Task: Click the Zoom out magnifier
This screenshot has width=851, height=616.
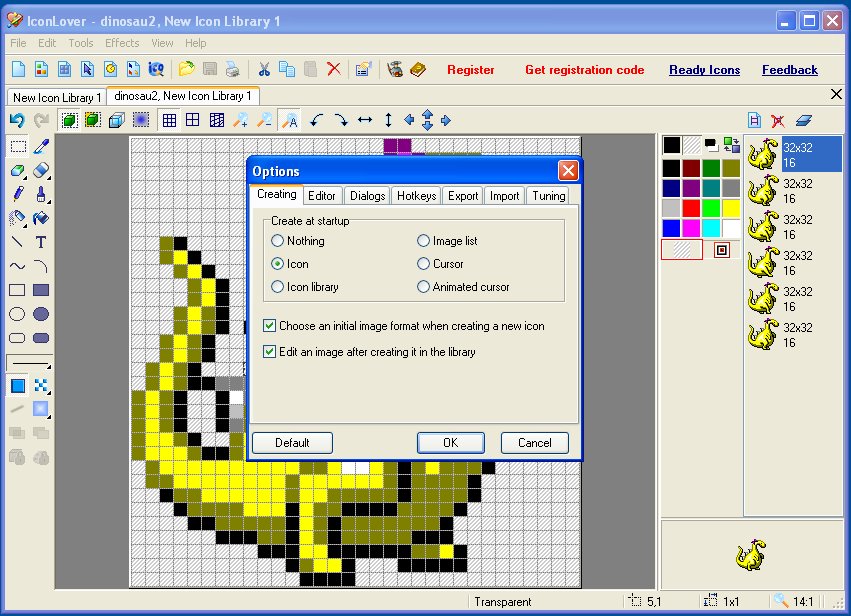Action: point(264,120)
